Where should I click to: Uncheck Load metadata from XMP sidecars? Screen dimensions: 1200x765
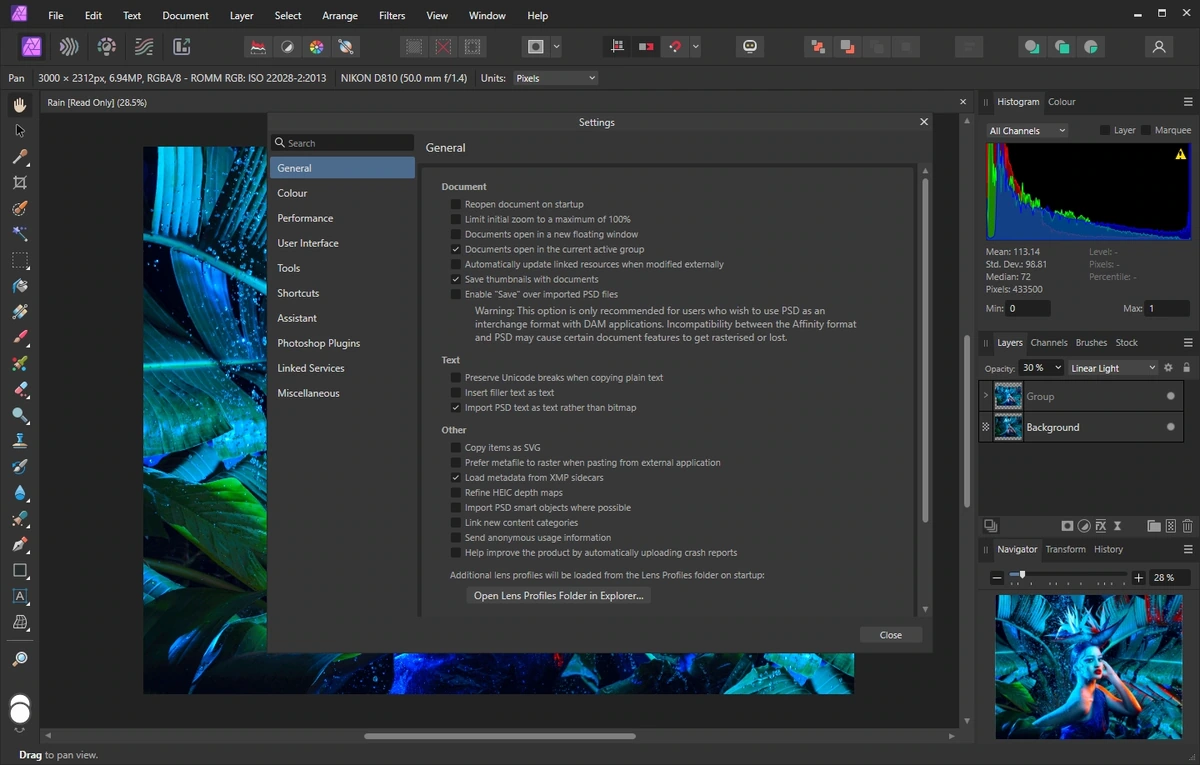pos(456,478)
